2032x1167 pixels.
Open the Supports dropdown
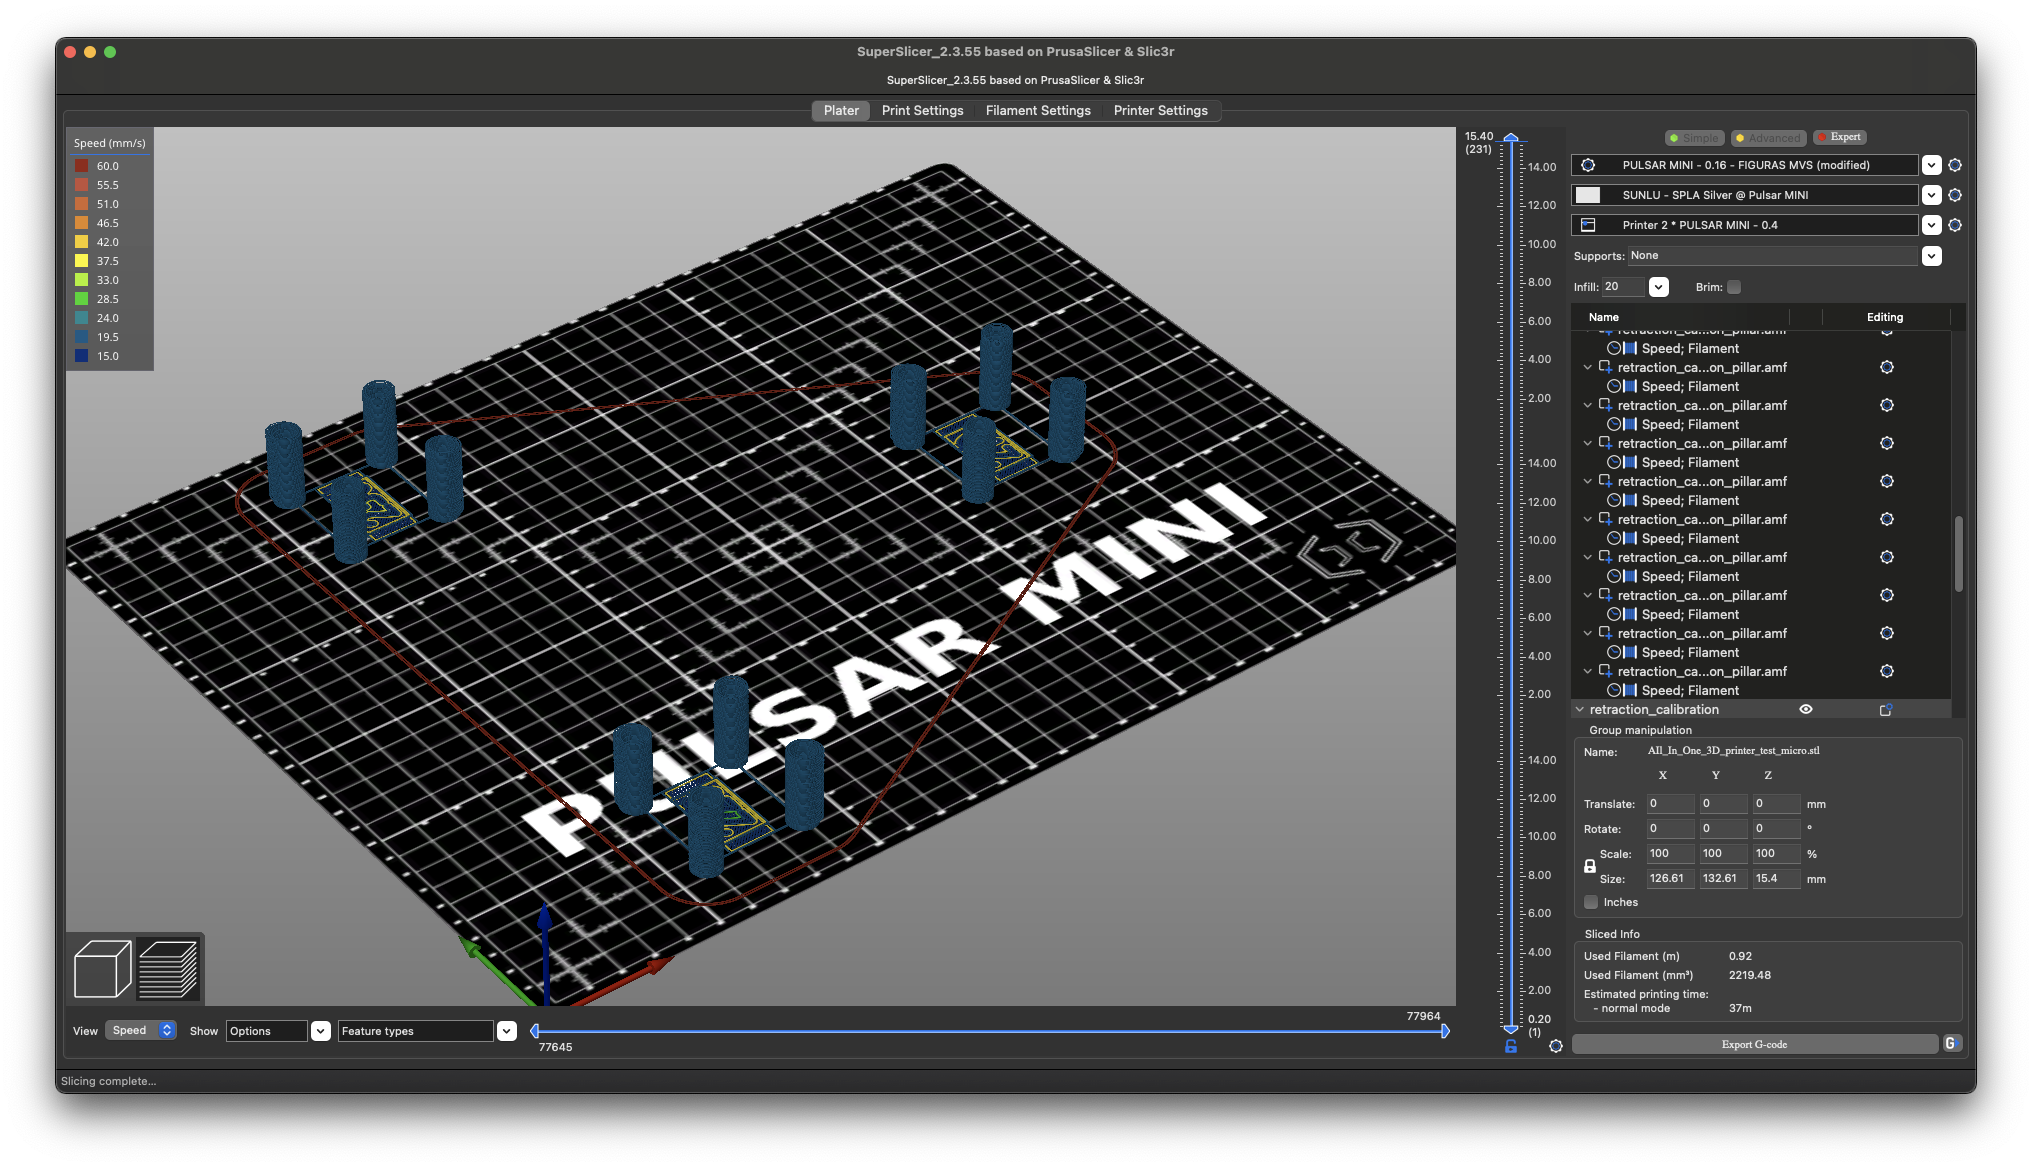pyautogui.click(x=1931, y=256)
